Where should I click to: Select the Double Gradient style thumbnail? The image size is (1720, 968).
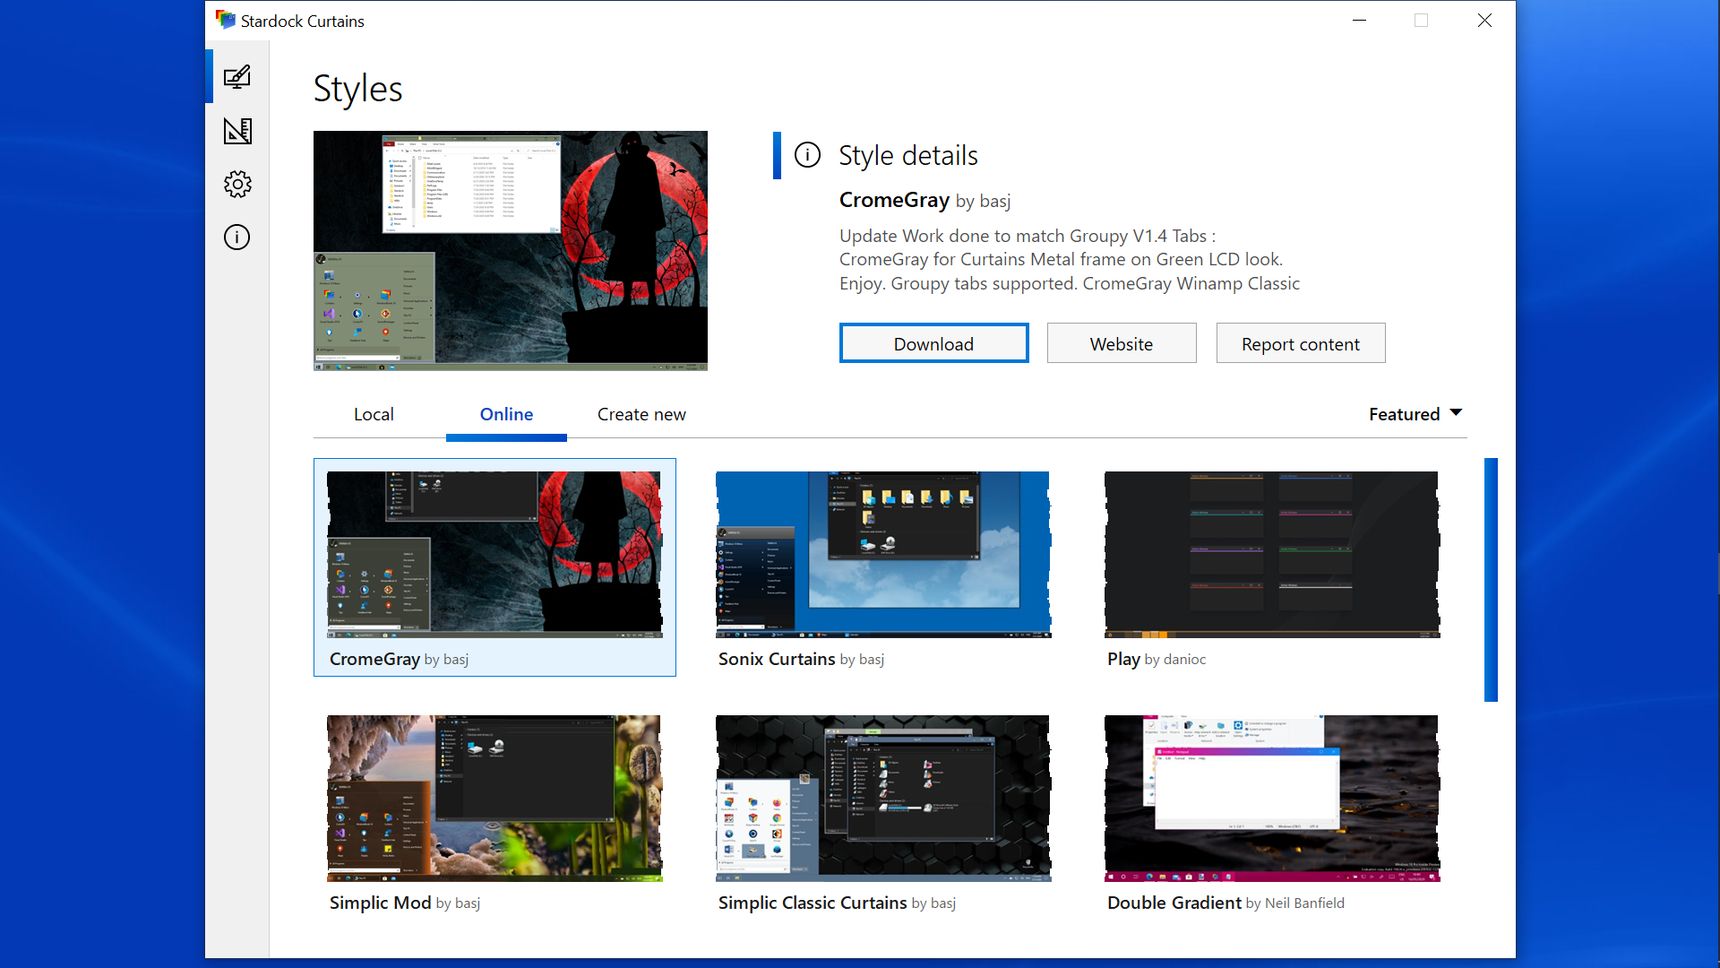click(x=1272, y=798)
